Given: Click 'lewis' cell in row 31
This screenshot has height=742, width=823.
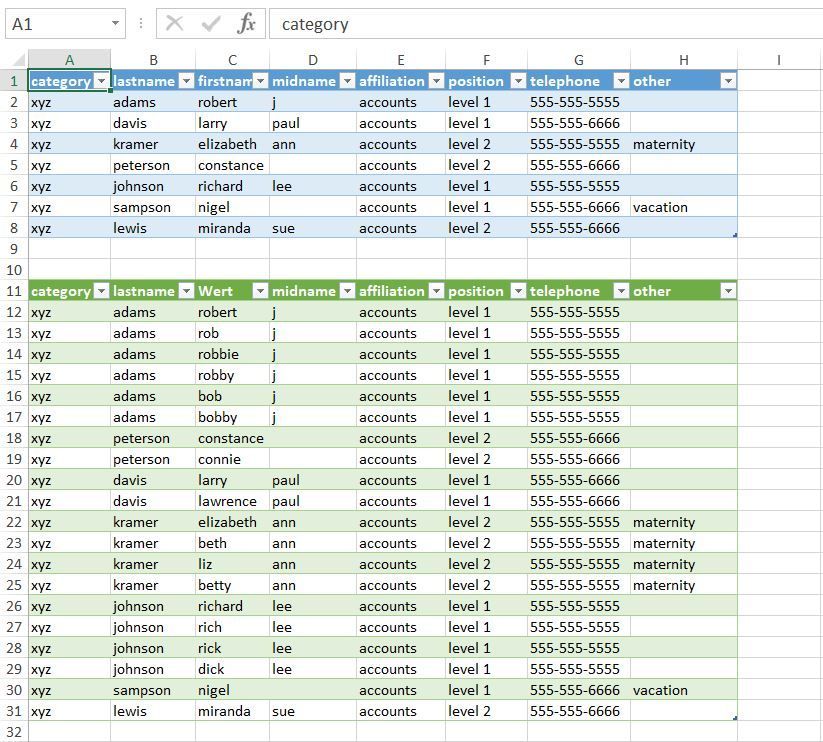Looking at the screenshot, I should pyautogui.click(x=153, y=711).
